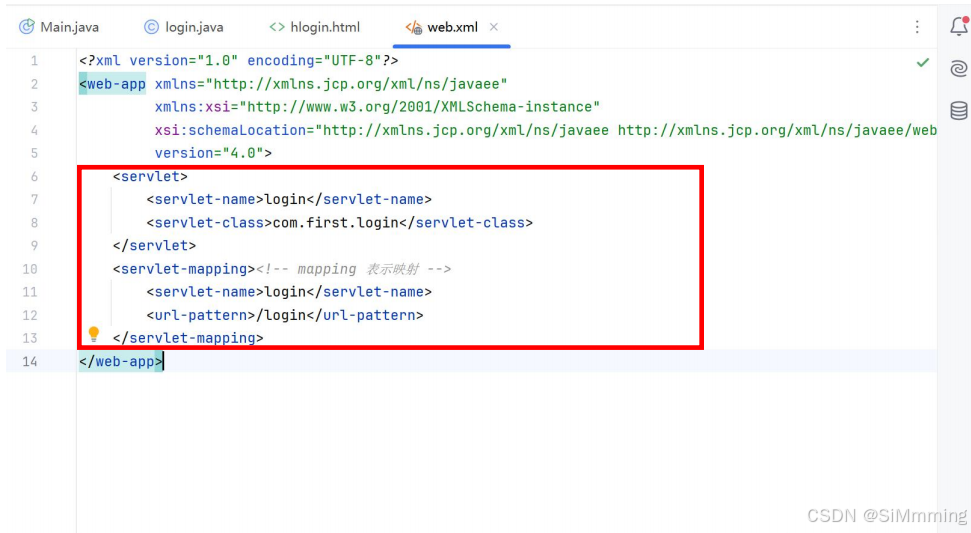Open the Notifications bell panel
The image size is (971, 533).
tap(959, 25)
